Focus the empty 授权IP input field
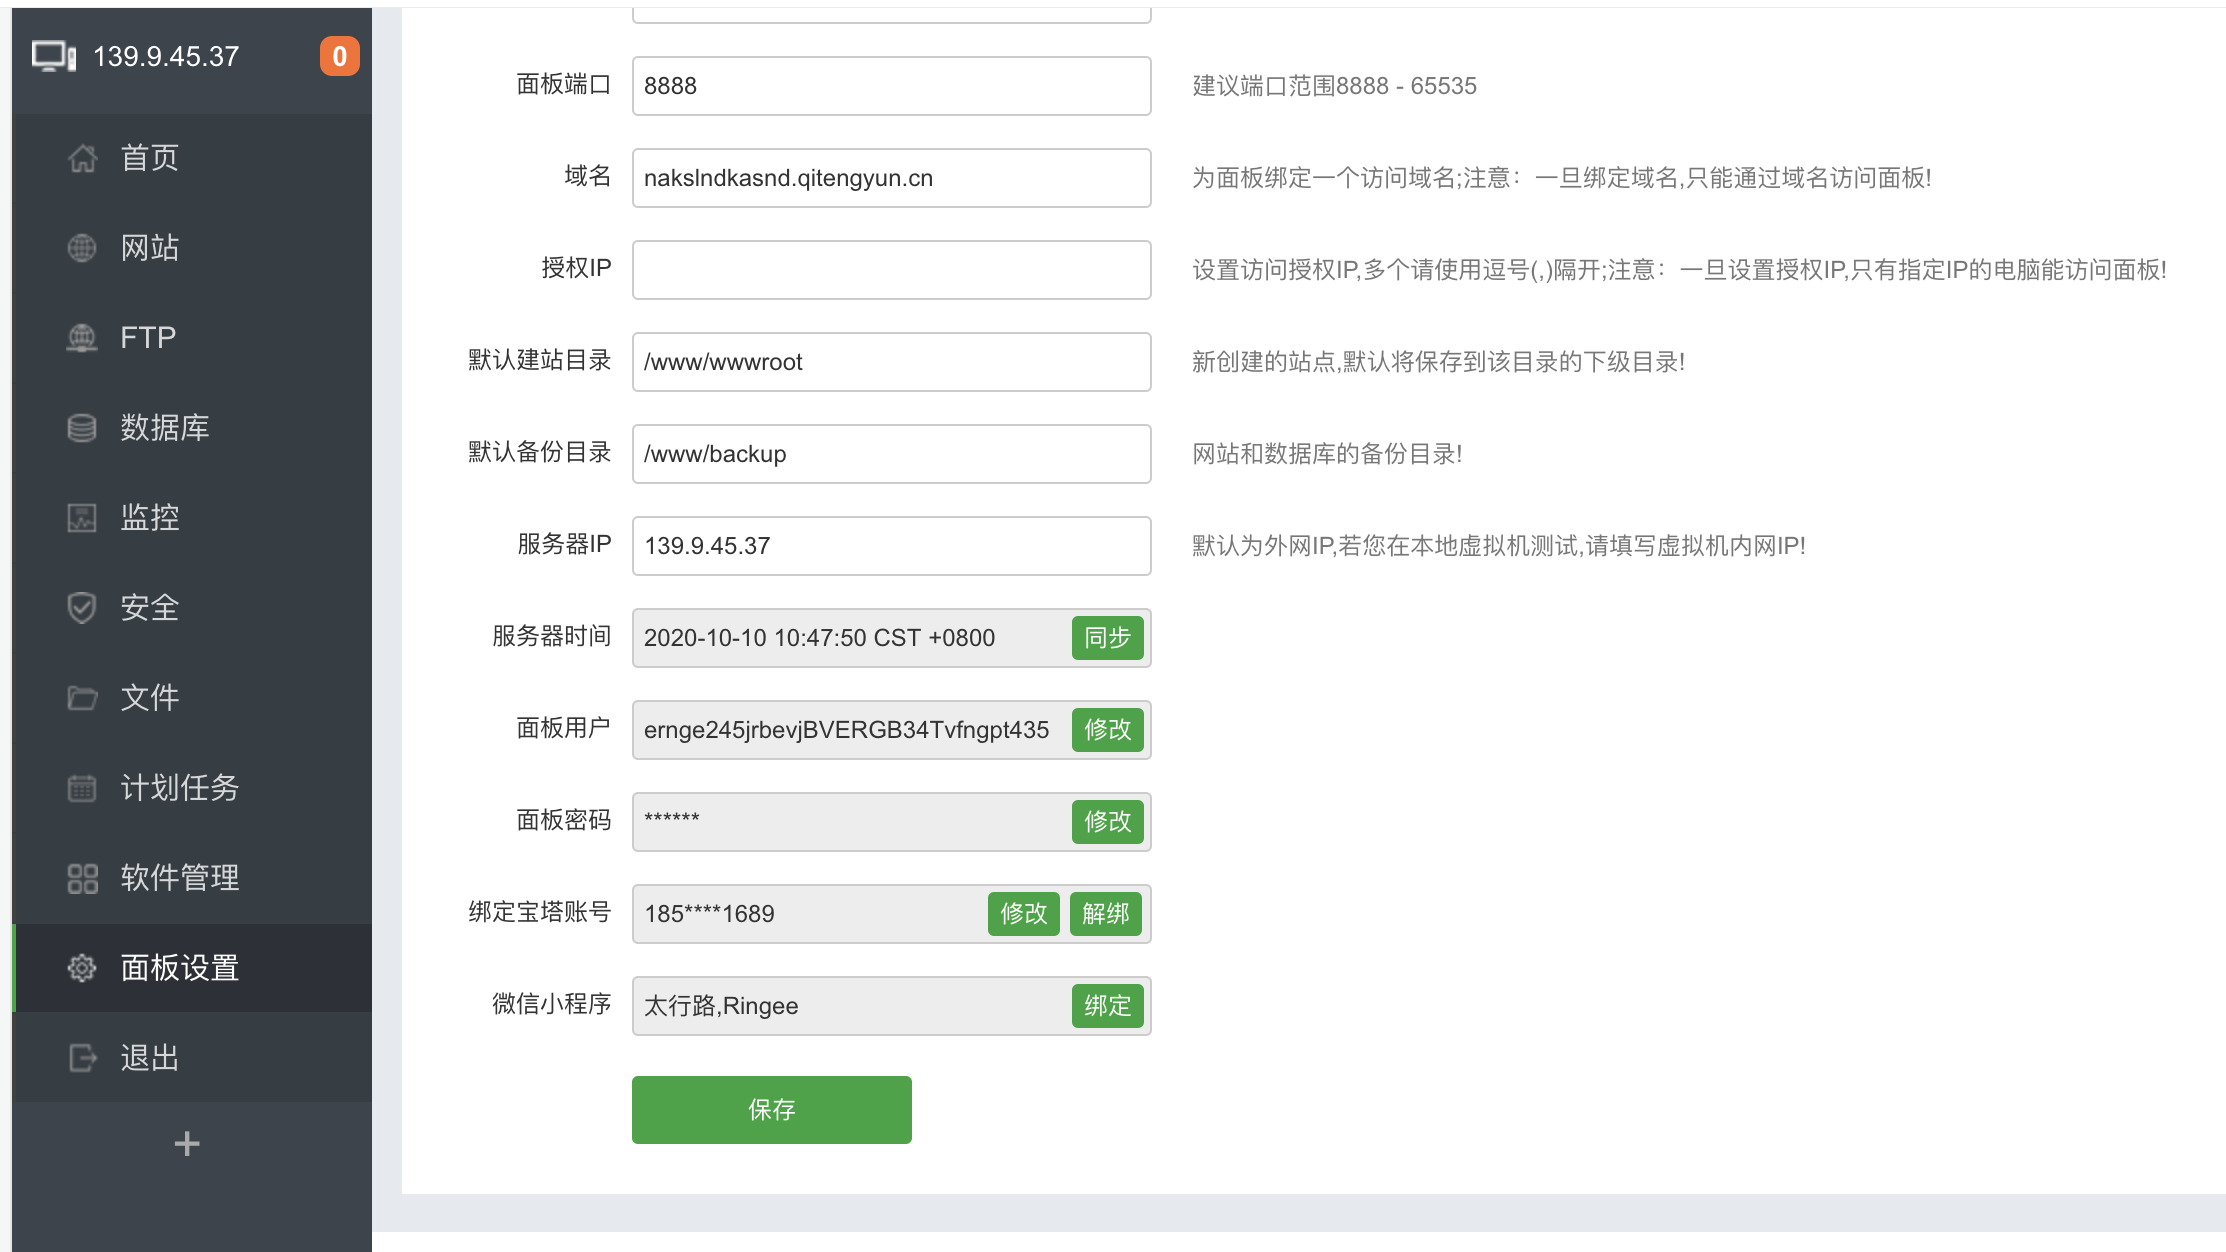 (891, 270)
